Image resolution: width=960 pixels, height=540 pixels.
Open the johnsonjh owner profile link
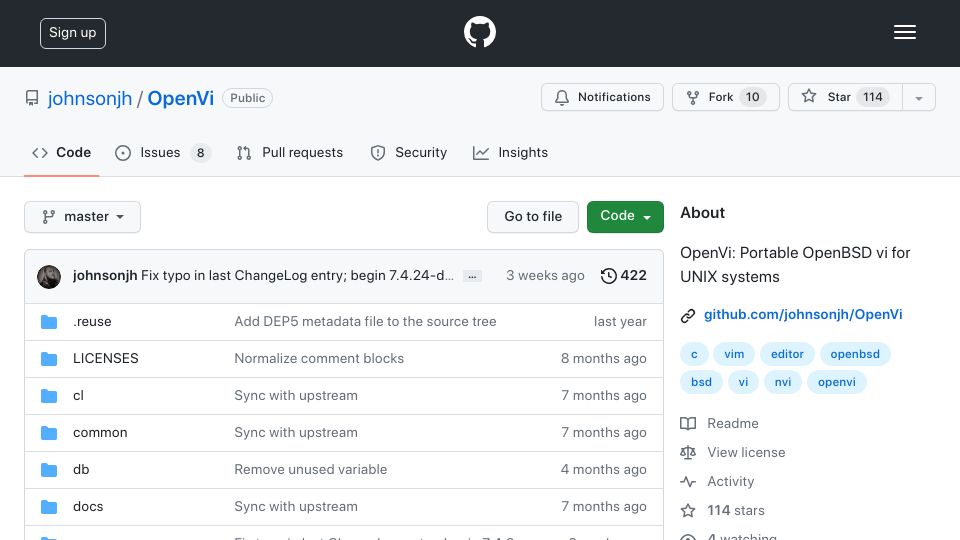pos(90,98)
